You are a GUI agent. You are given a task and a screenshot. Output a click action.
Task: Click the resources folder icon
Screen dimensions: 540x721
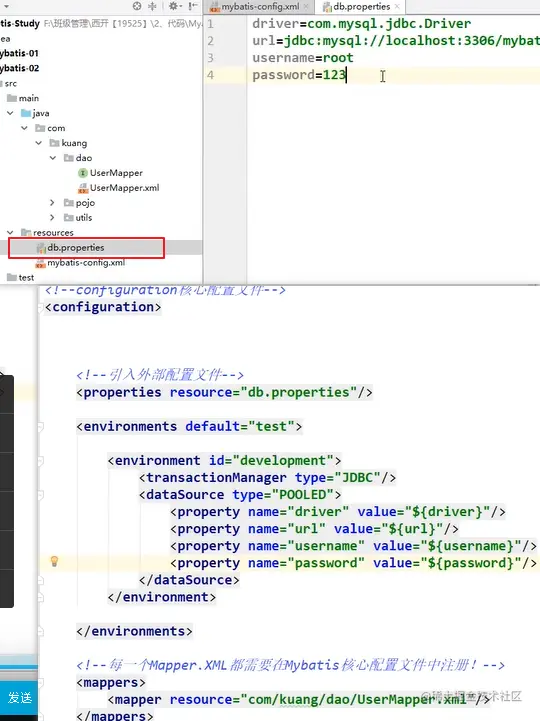(x=26, y=233)
